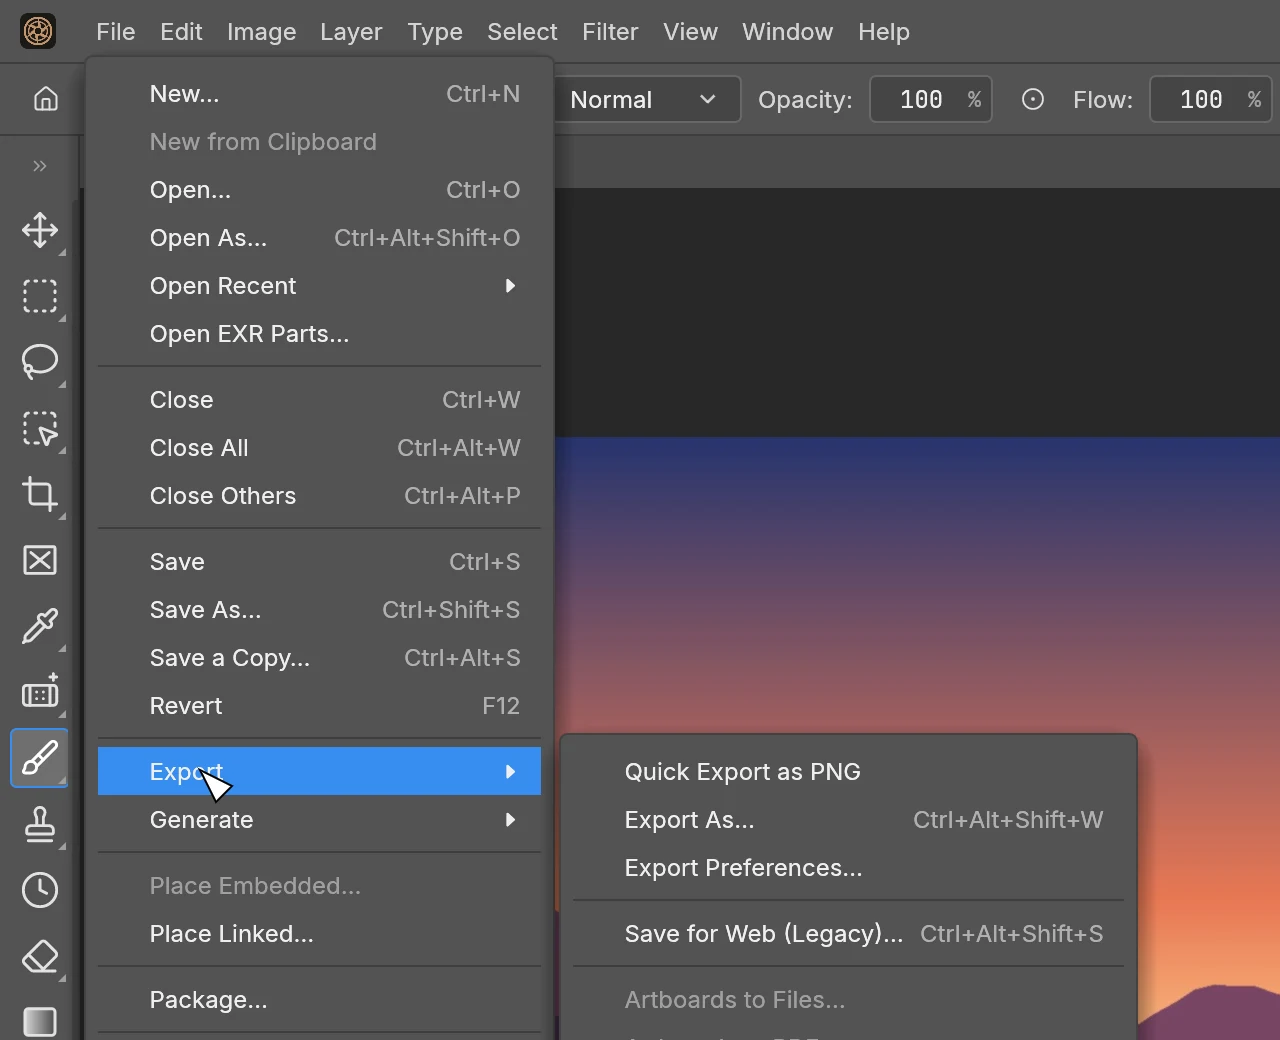Expand the Open Recent submenu
This screenshot has width=1280, height=1040.
pyautogui.click(x=319, y=286)
